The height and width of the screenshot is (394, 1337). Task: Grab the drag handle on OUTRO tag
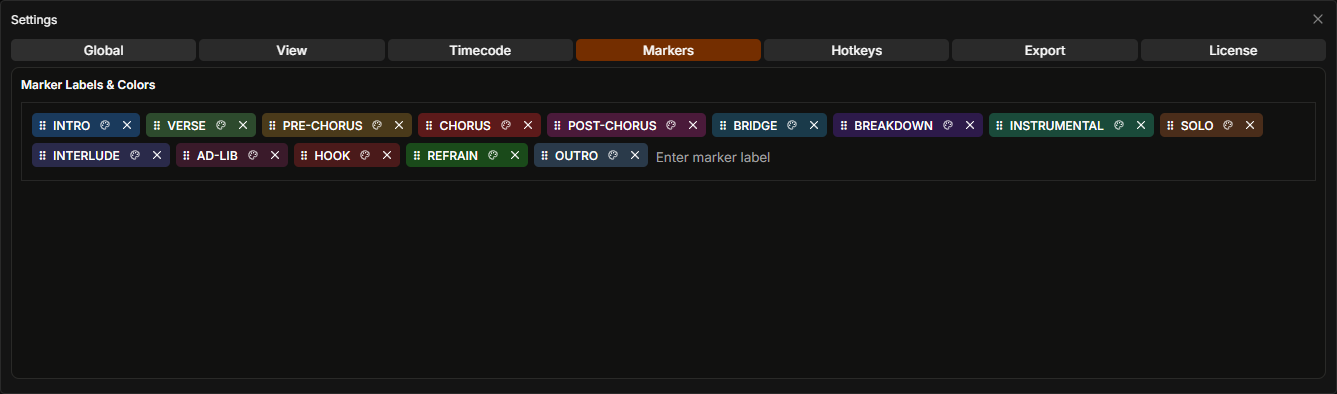[x=545, y=156]
